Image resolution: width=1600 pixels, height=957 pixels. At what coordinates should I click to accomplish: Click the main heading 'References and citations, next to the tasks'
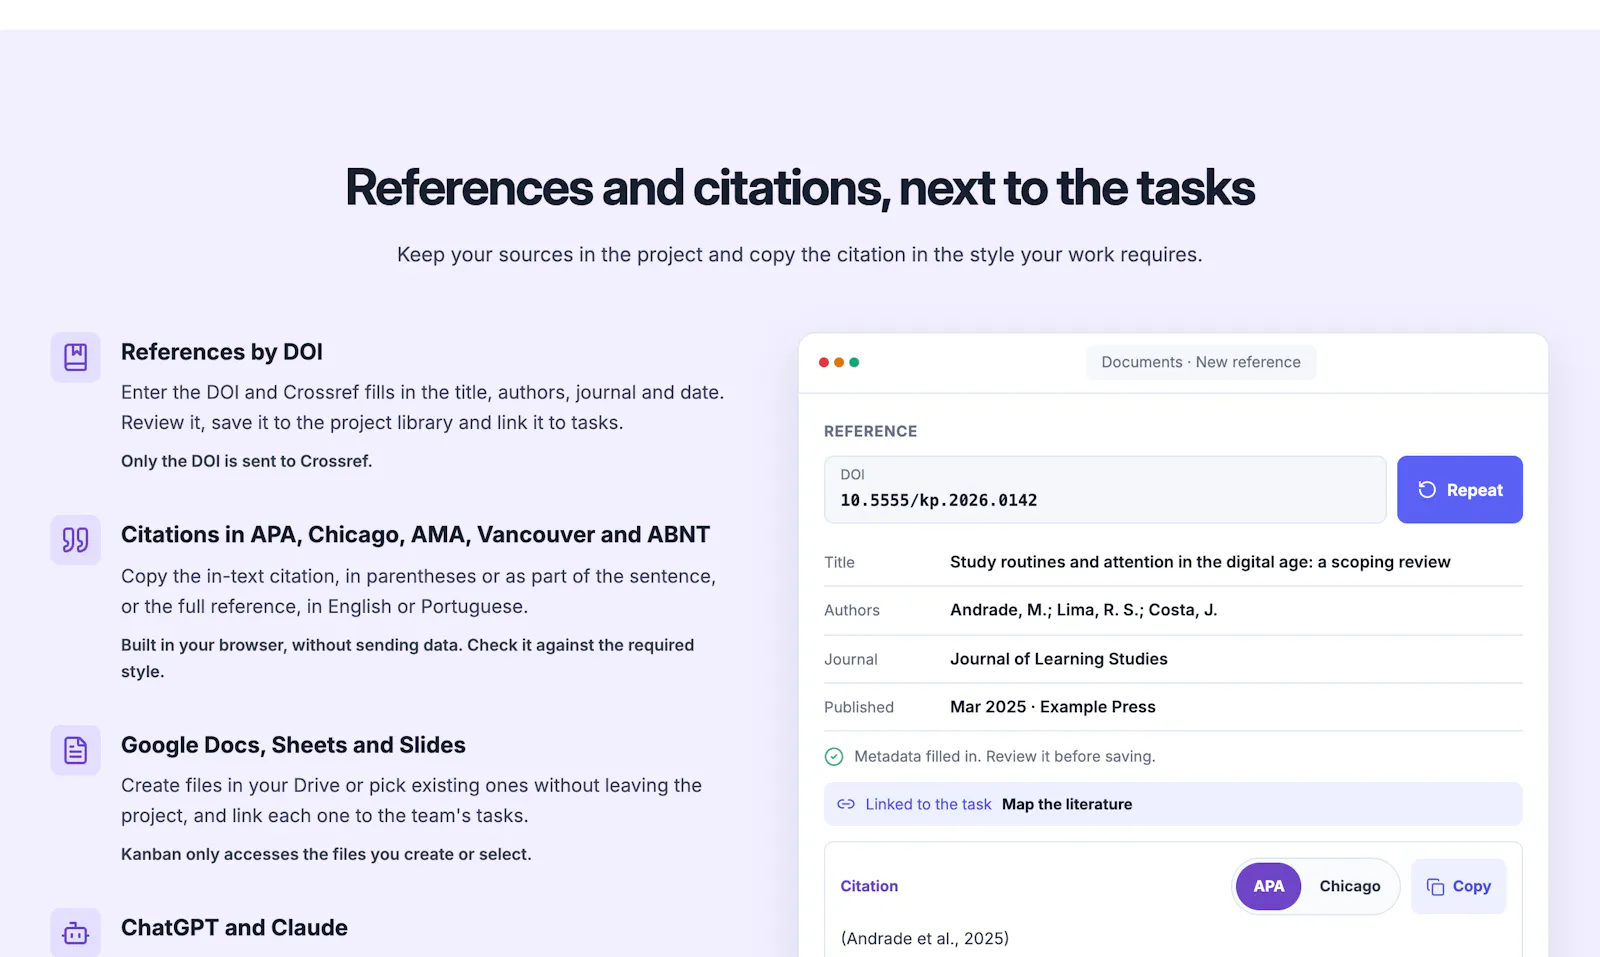(800, 188)
